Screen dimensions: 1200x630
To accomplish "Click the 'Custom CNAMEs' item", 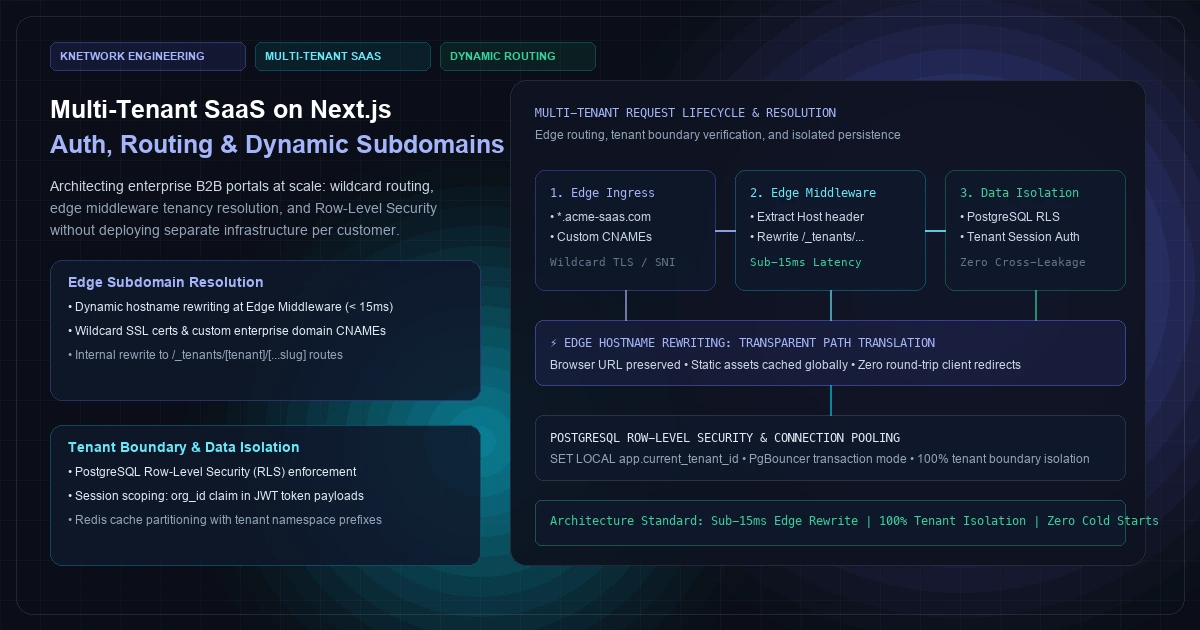I will pos(600,237).
